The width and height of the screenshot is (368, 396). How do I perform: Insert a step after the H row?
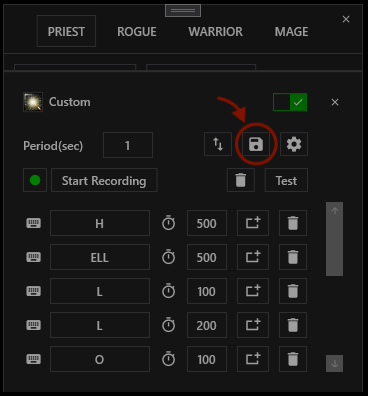click(x=253, y=223)
